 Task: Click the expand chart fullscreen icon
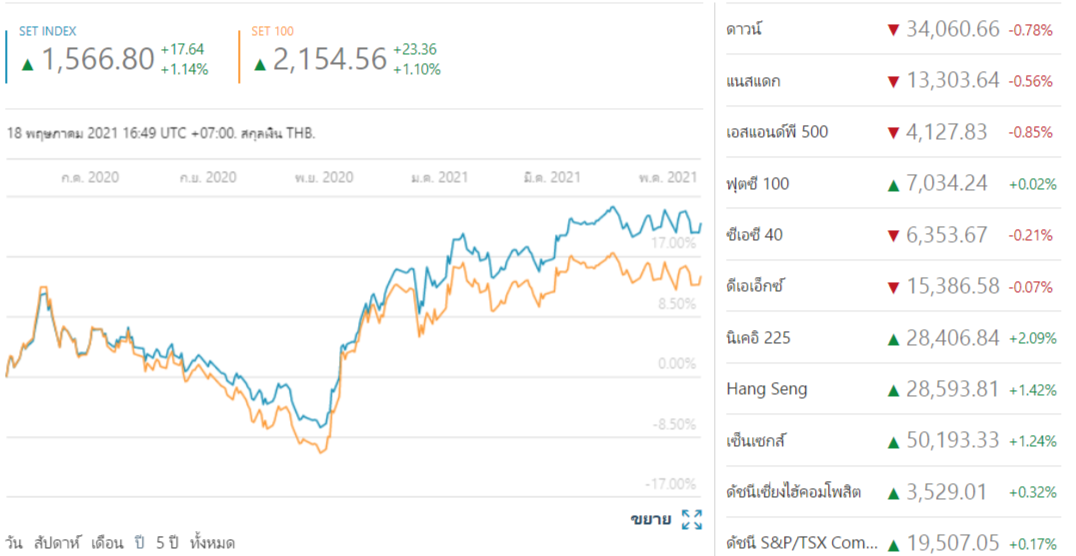coord(691,519)
